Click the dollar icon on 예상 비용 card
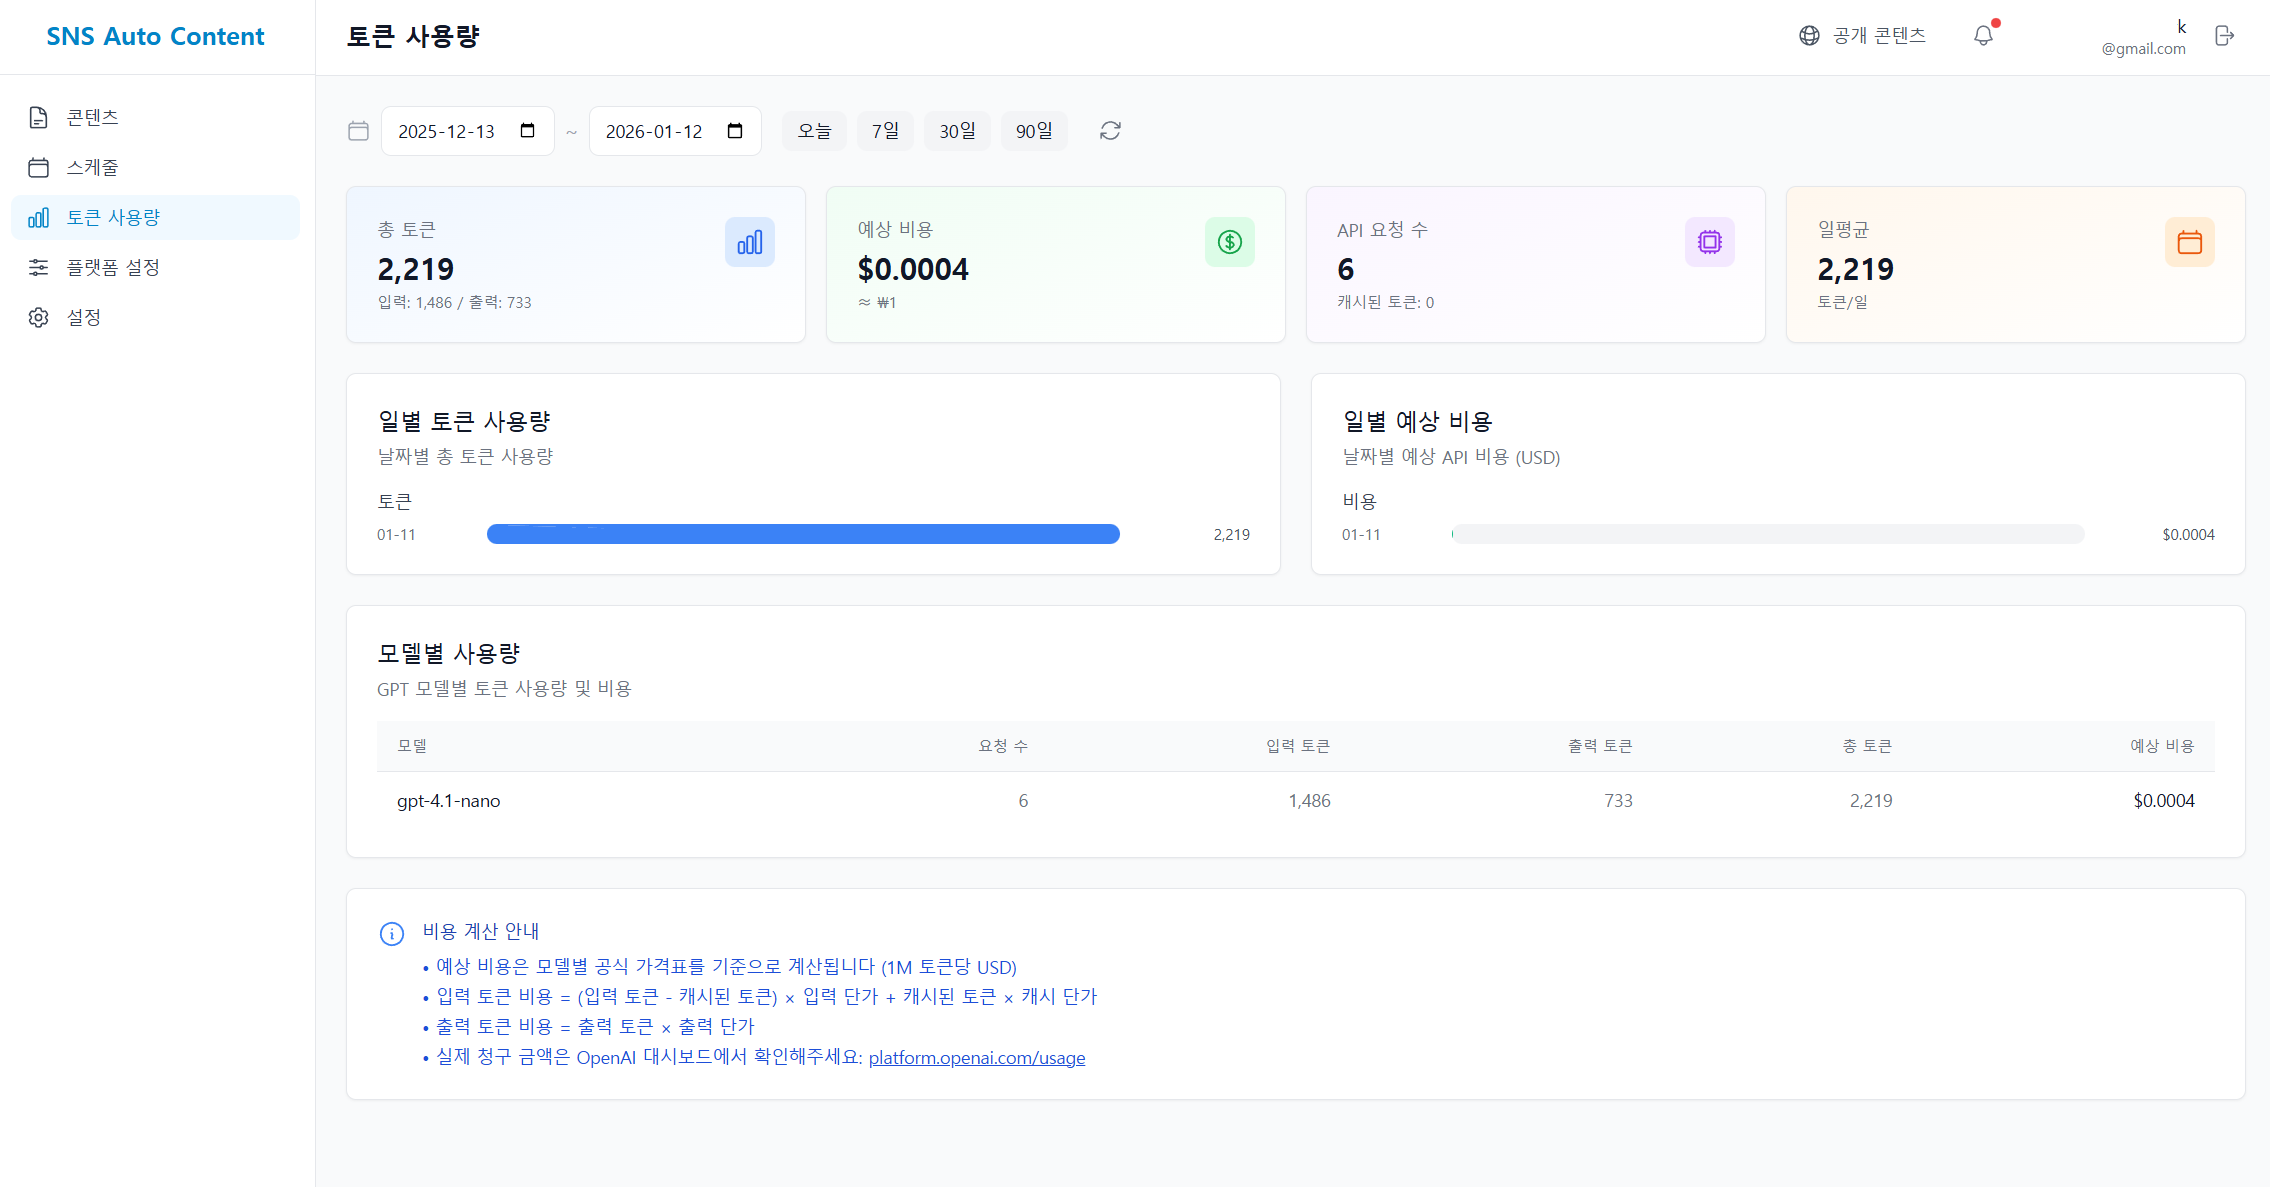2270x1187 pixels. (x=1229, y=242)
